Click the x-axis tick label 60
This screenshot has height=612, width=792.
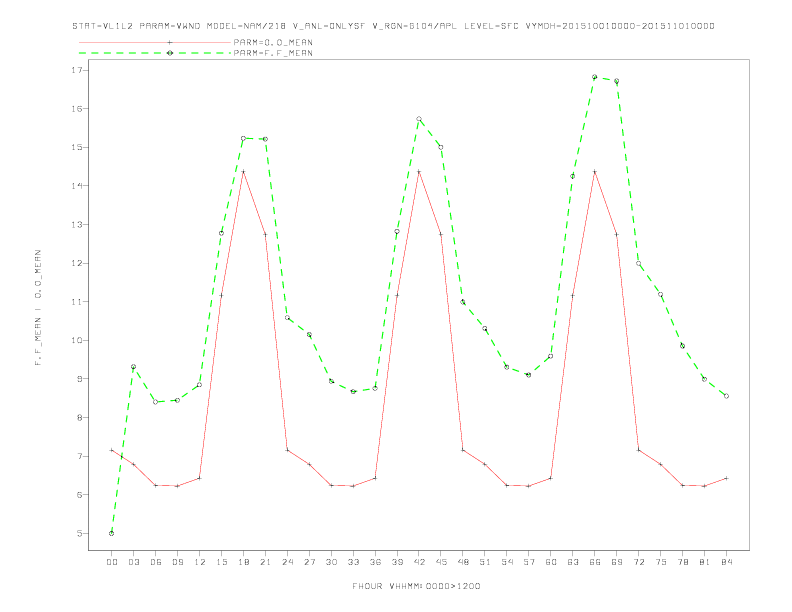click(x=551, y=562)
